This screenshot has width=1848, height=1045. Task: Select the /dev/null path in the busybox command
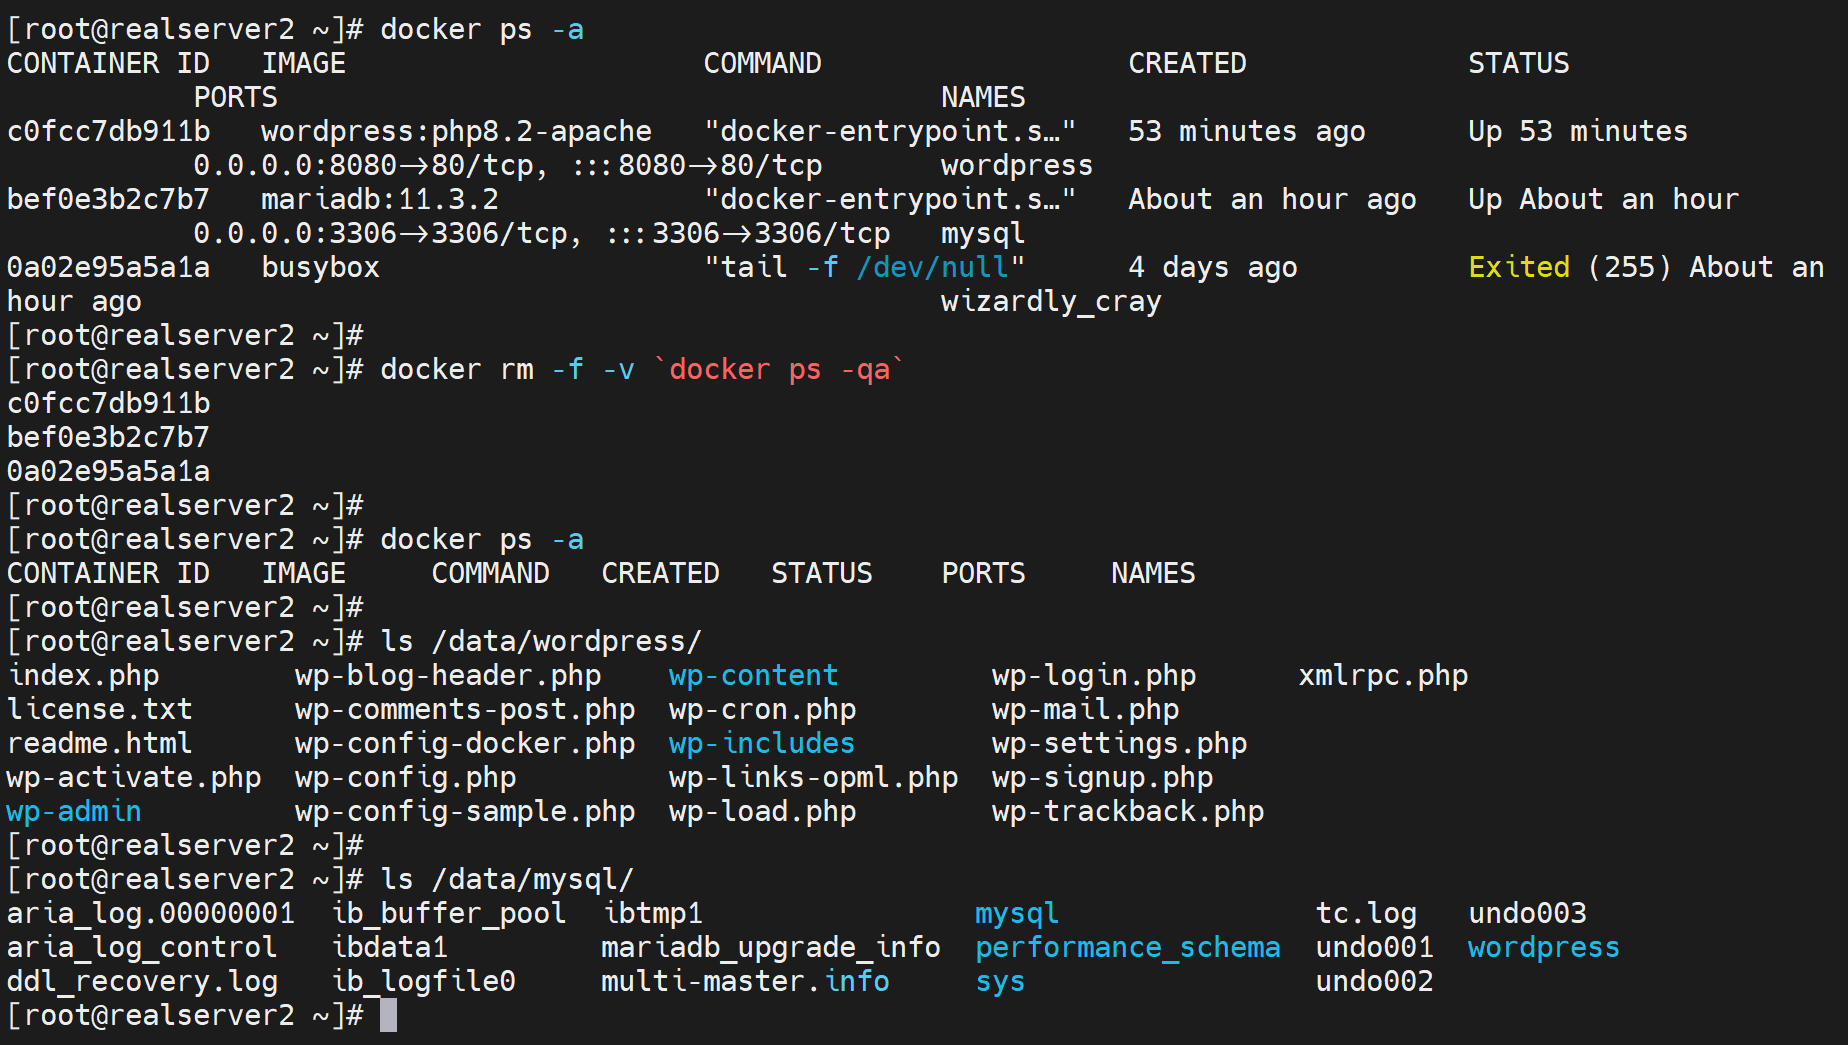point(932,268)
